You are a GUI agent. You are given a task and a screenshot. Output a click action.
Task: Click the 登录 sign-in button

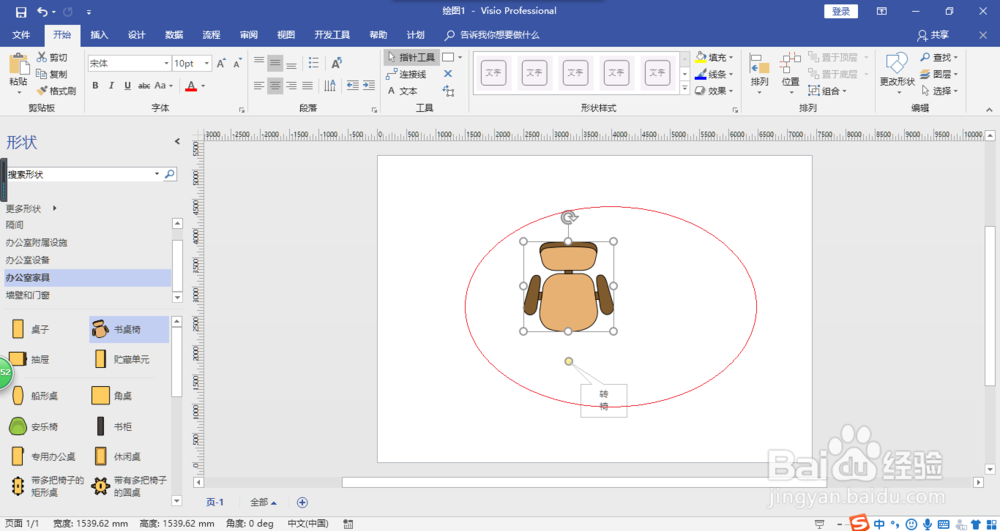(841, 11)
